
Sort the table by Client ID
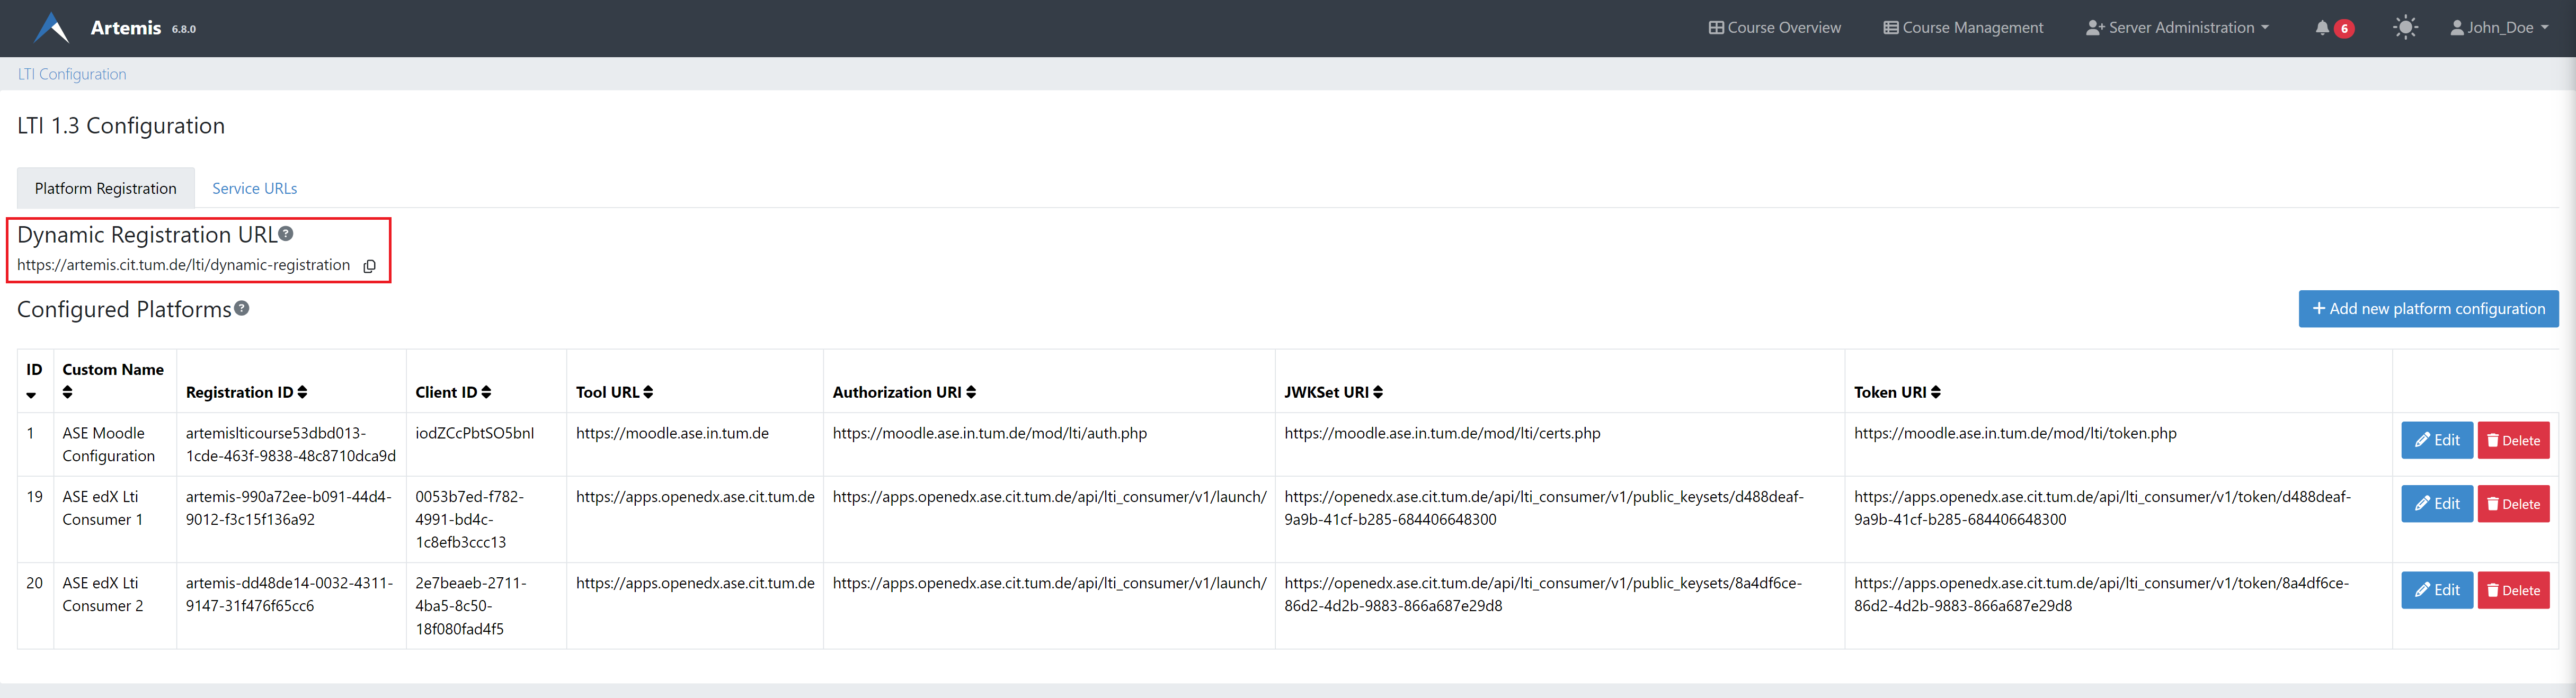(487, 392)
